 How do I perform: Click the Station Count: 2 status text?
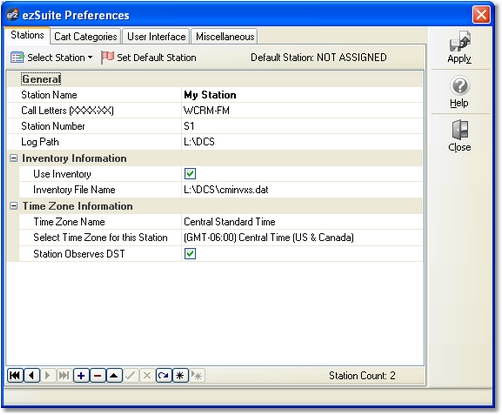click(362, 376)
